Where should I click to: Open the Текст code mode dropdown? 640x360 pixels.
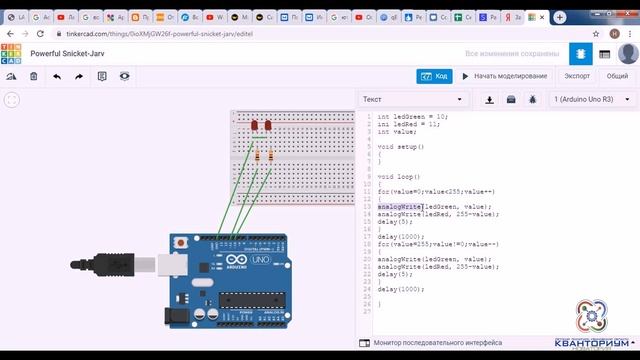pyautogui.click(x=413, y=99)
